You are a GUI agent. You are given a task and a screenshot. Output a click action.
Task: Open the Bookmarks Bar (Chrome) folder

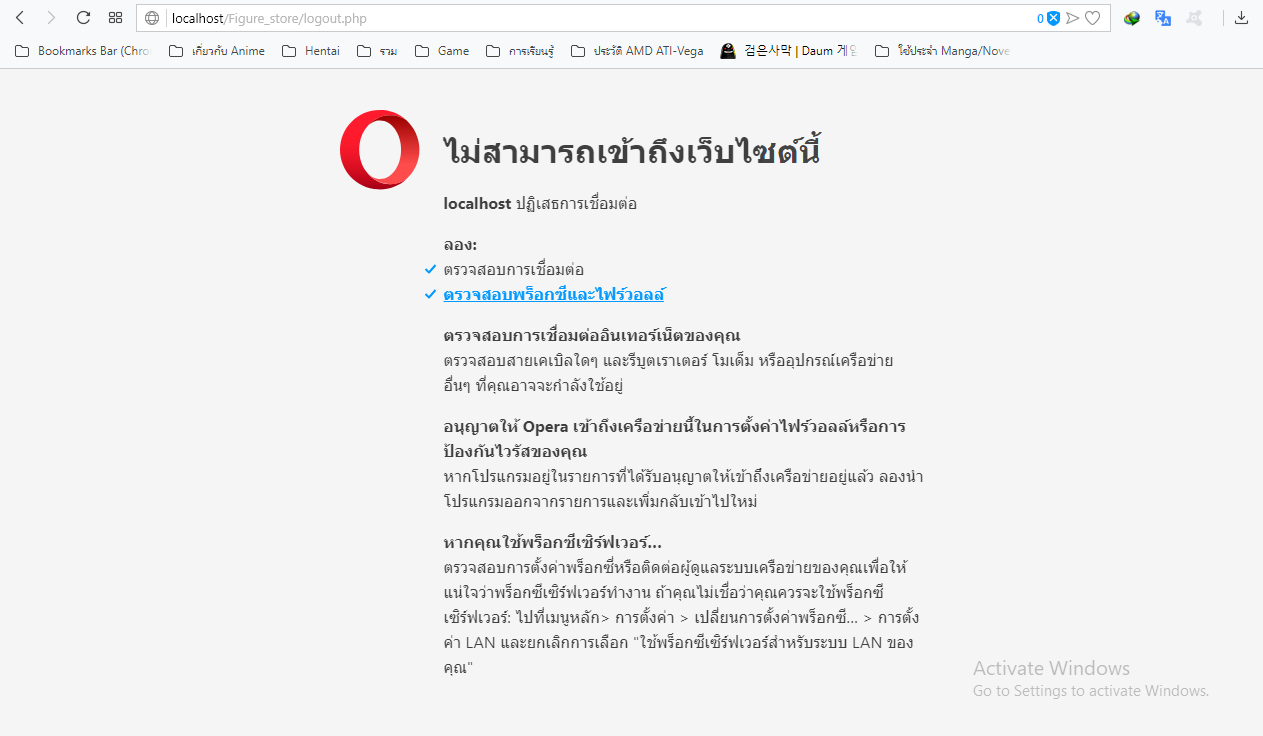83,51
